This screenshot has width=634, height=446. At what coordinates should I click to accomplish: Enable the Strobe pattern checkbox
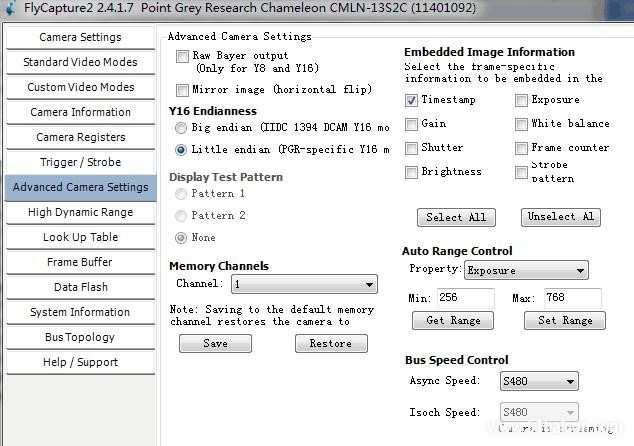click(x=521, y=172)
